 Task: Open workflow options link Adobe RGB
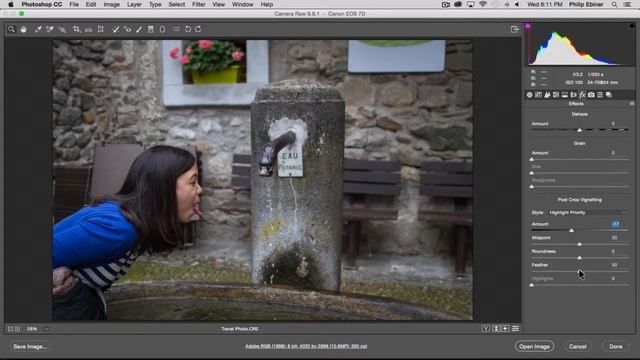306,346
